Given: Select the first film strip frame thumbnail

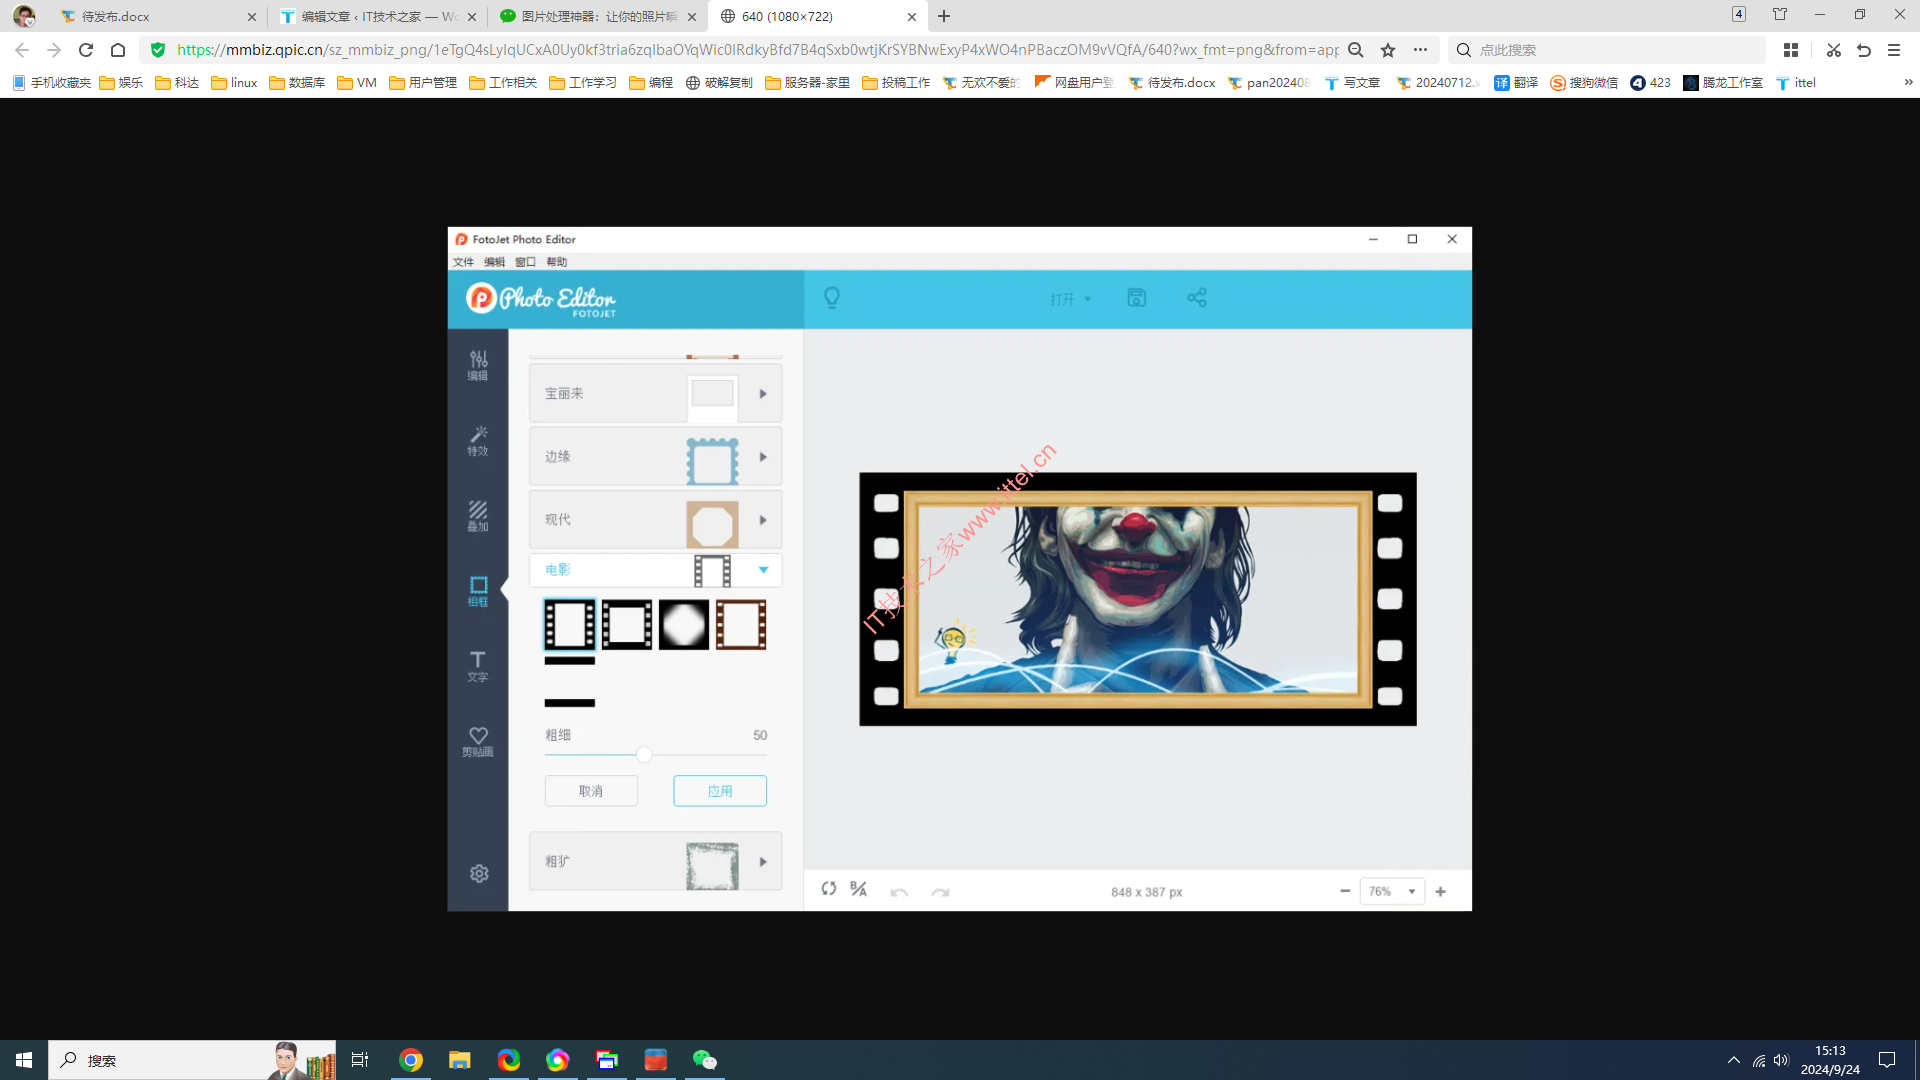Looking at the screenshot, I should (570, 625).
